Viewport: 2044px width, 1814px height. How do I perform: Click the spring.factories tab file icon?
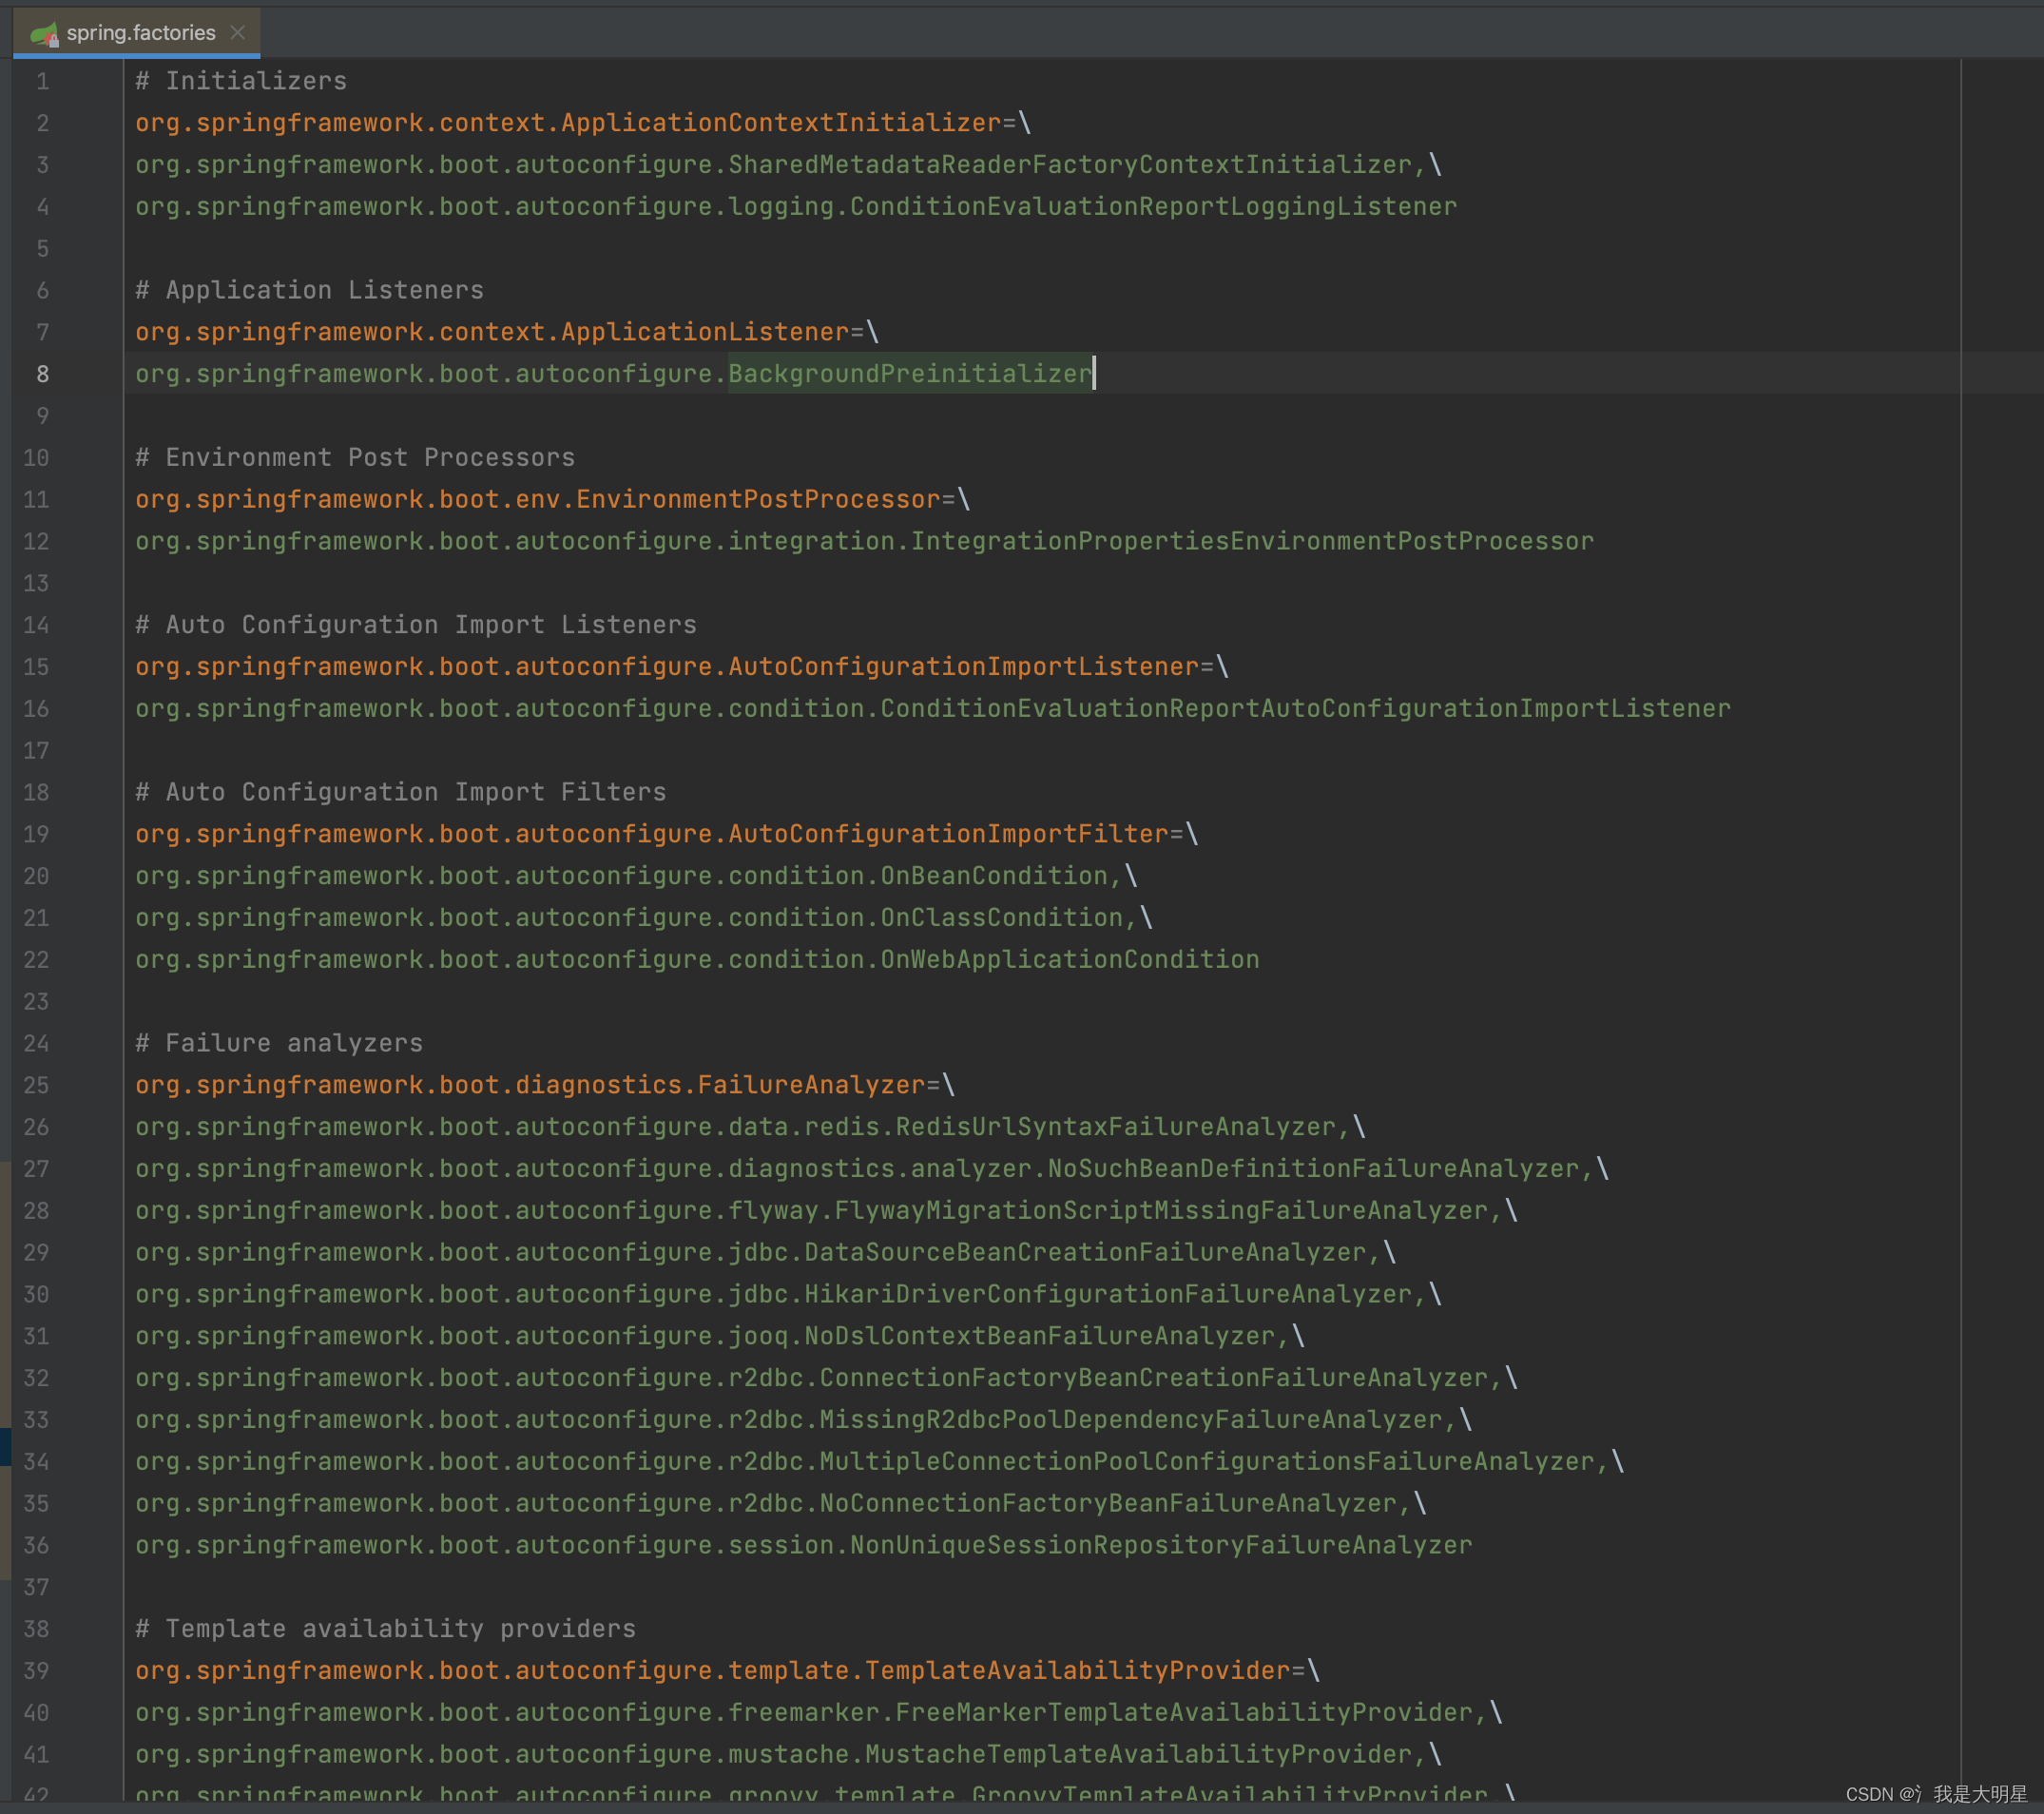(x=43, y=34)
